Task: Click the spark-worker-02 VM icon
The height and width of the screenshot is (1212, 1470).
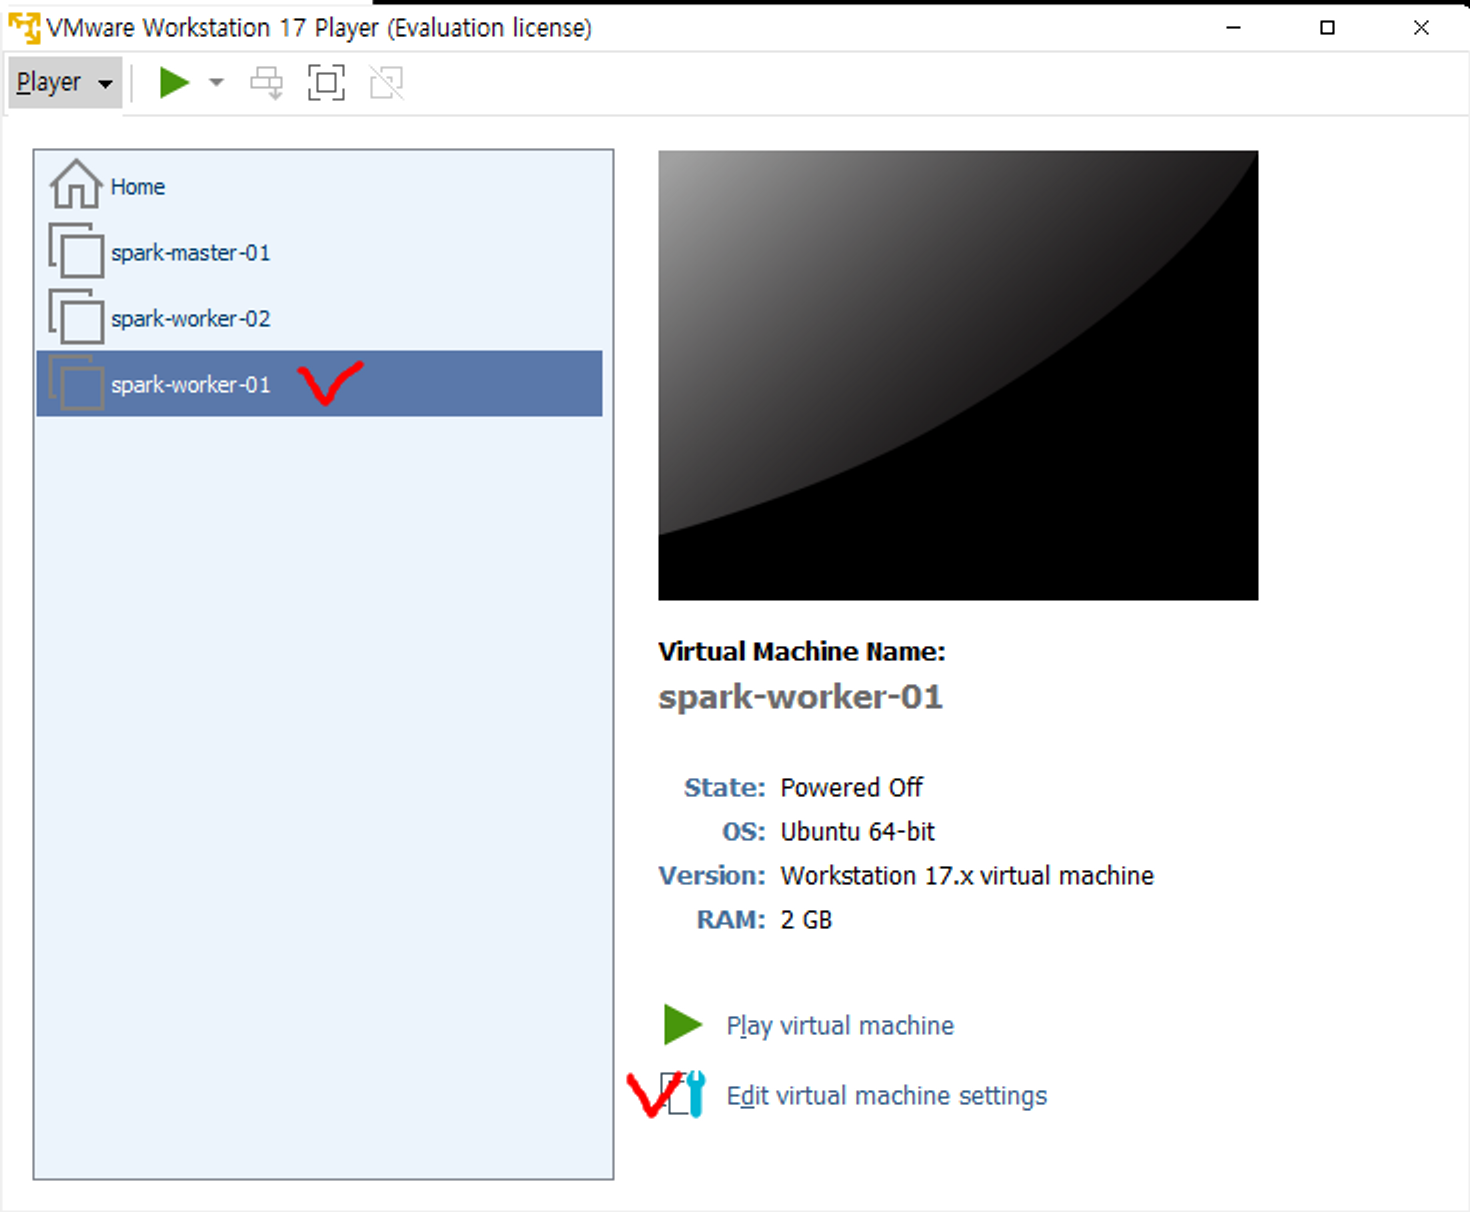Action: (x=76, y=317)
